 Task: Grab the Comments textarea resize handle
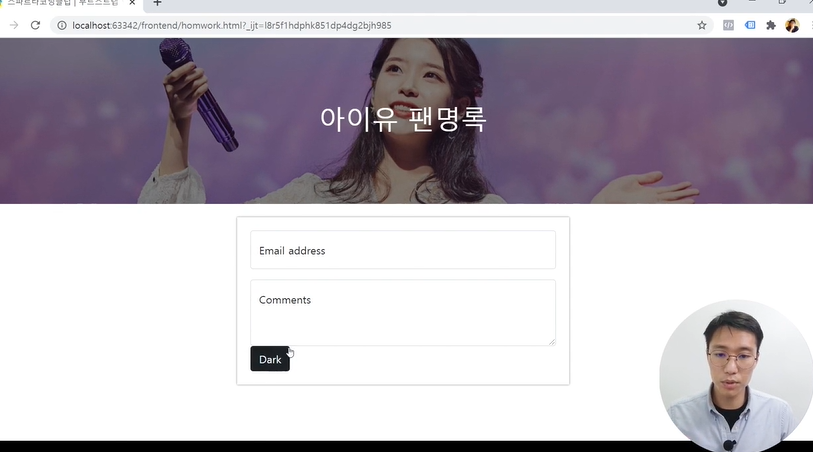pyautogui.click(x=552, y=342)
